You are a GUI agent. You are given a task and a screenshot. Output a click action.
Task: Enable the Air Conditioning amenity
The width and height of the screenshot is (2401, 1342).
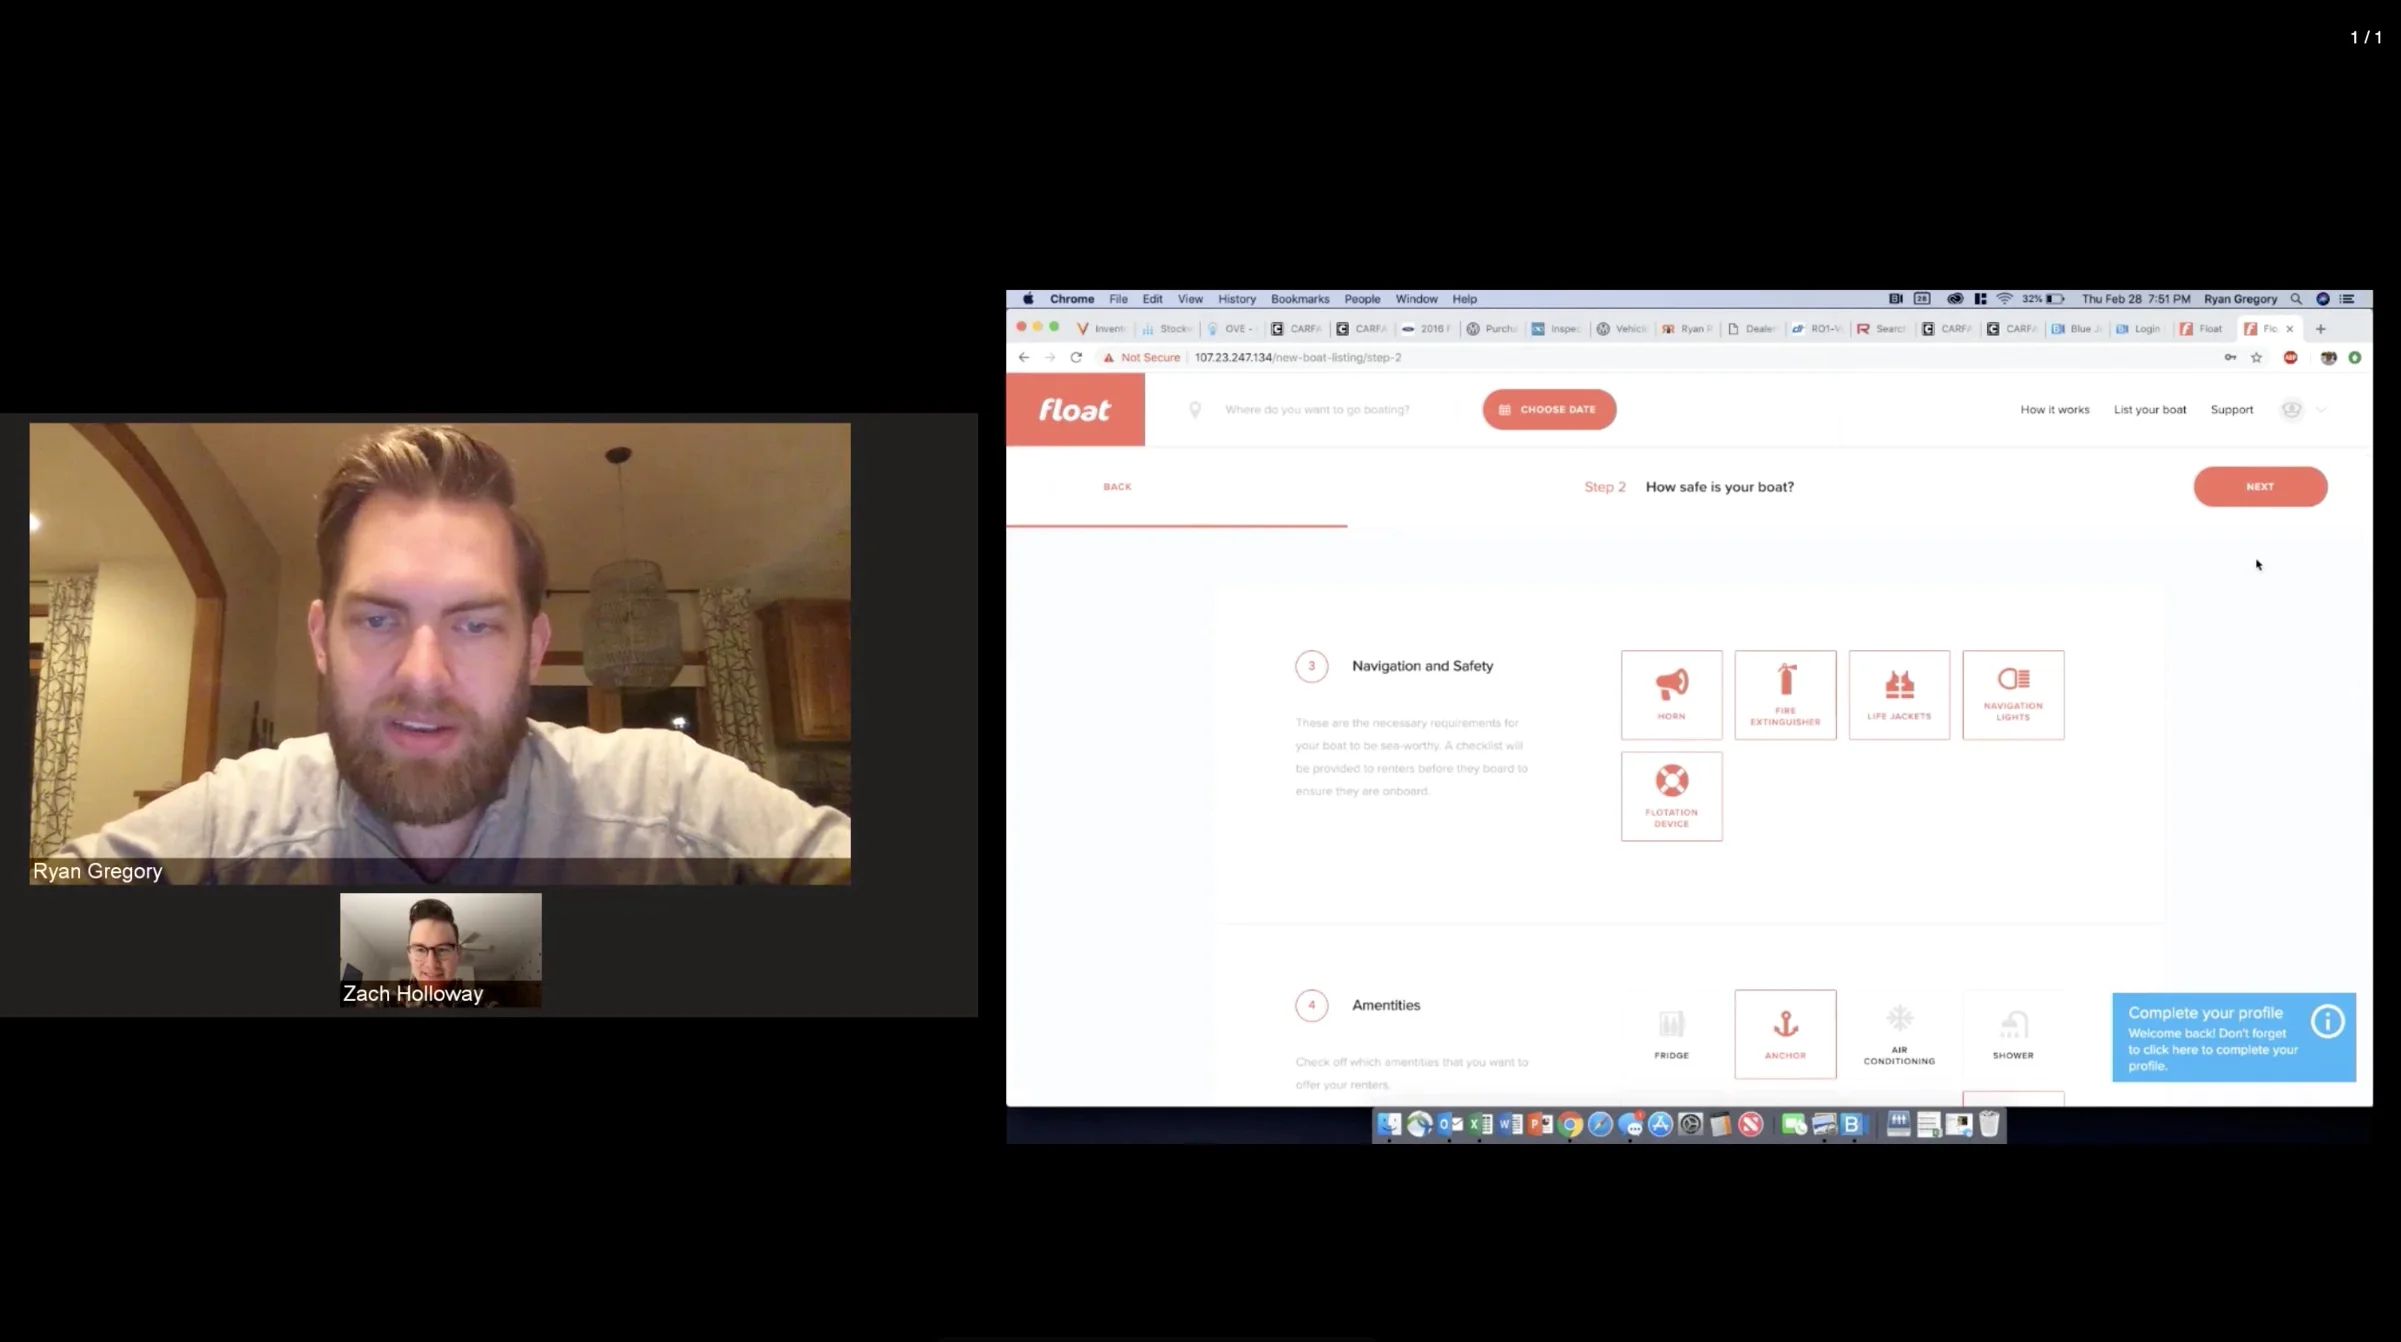coord(1898,1033)
